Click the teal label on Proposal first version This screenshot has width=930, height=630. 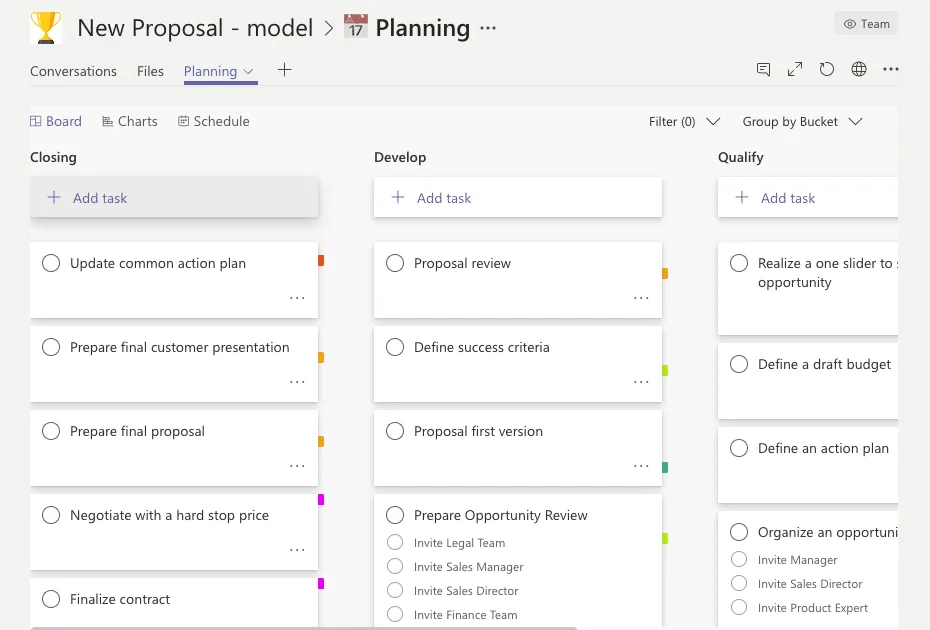click(x=665, y=467)
